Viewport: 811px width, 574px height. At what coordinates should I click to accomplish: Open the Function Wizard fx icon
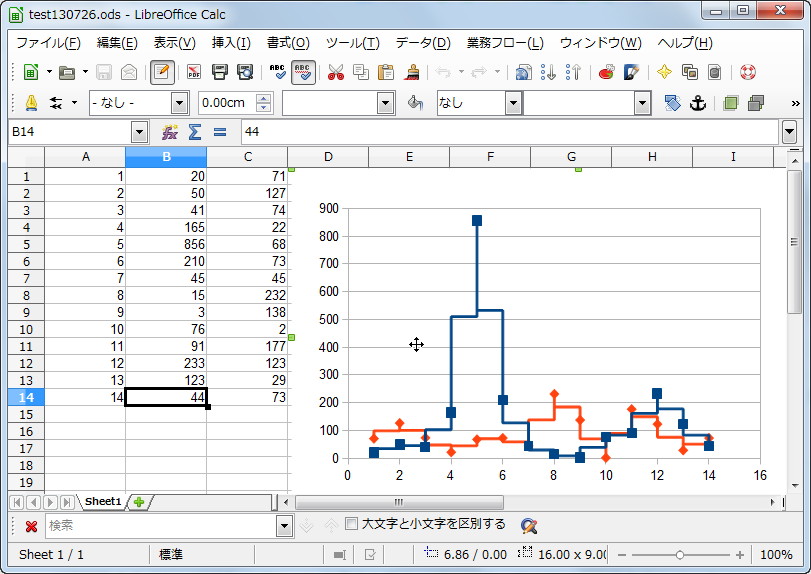coord(170,132)
